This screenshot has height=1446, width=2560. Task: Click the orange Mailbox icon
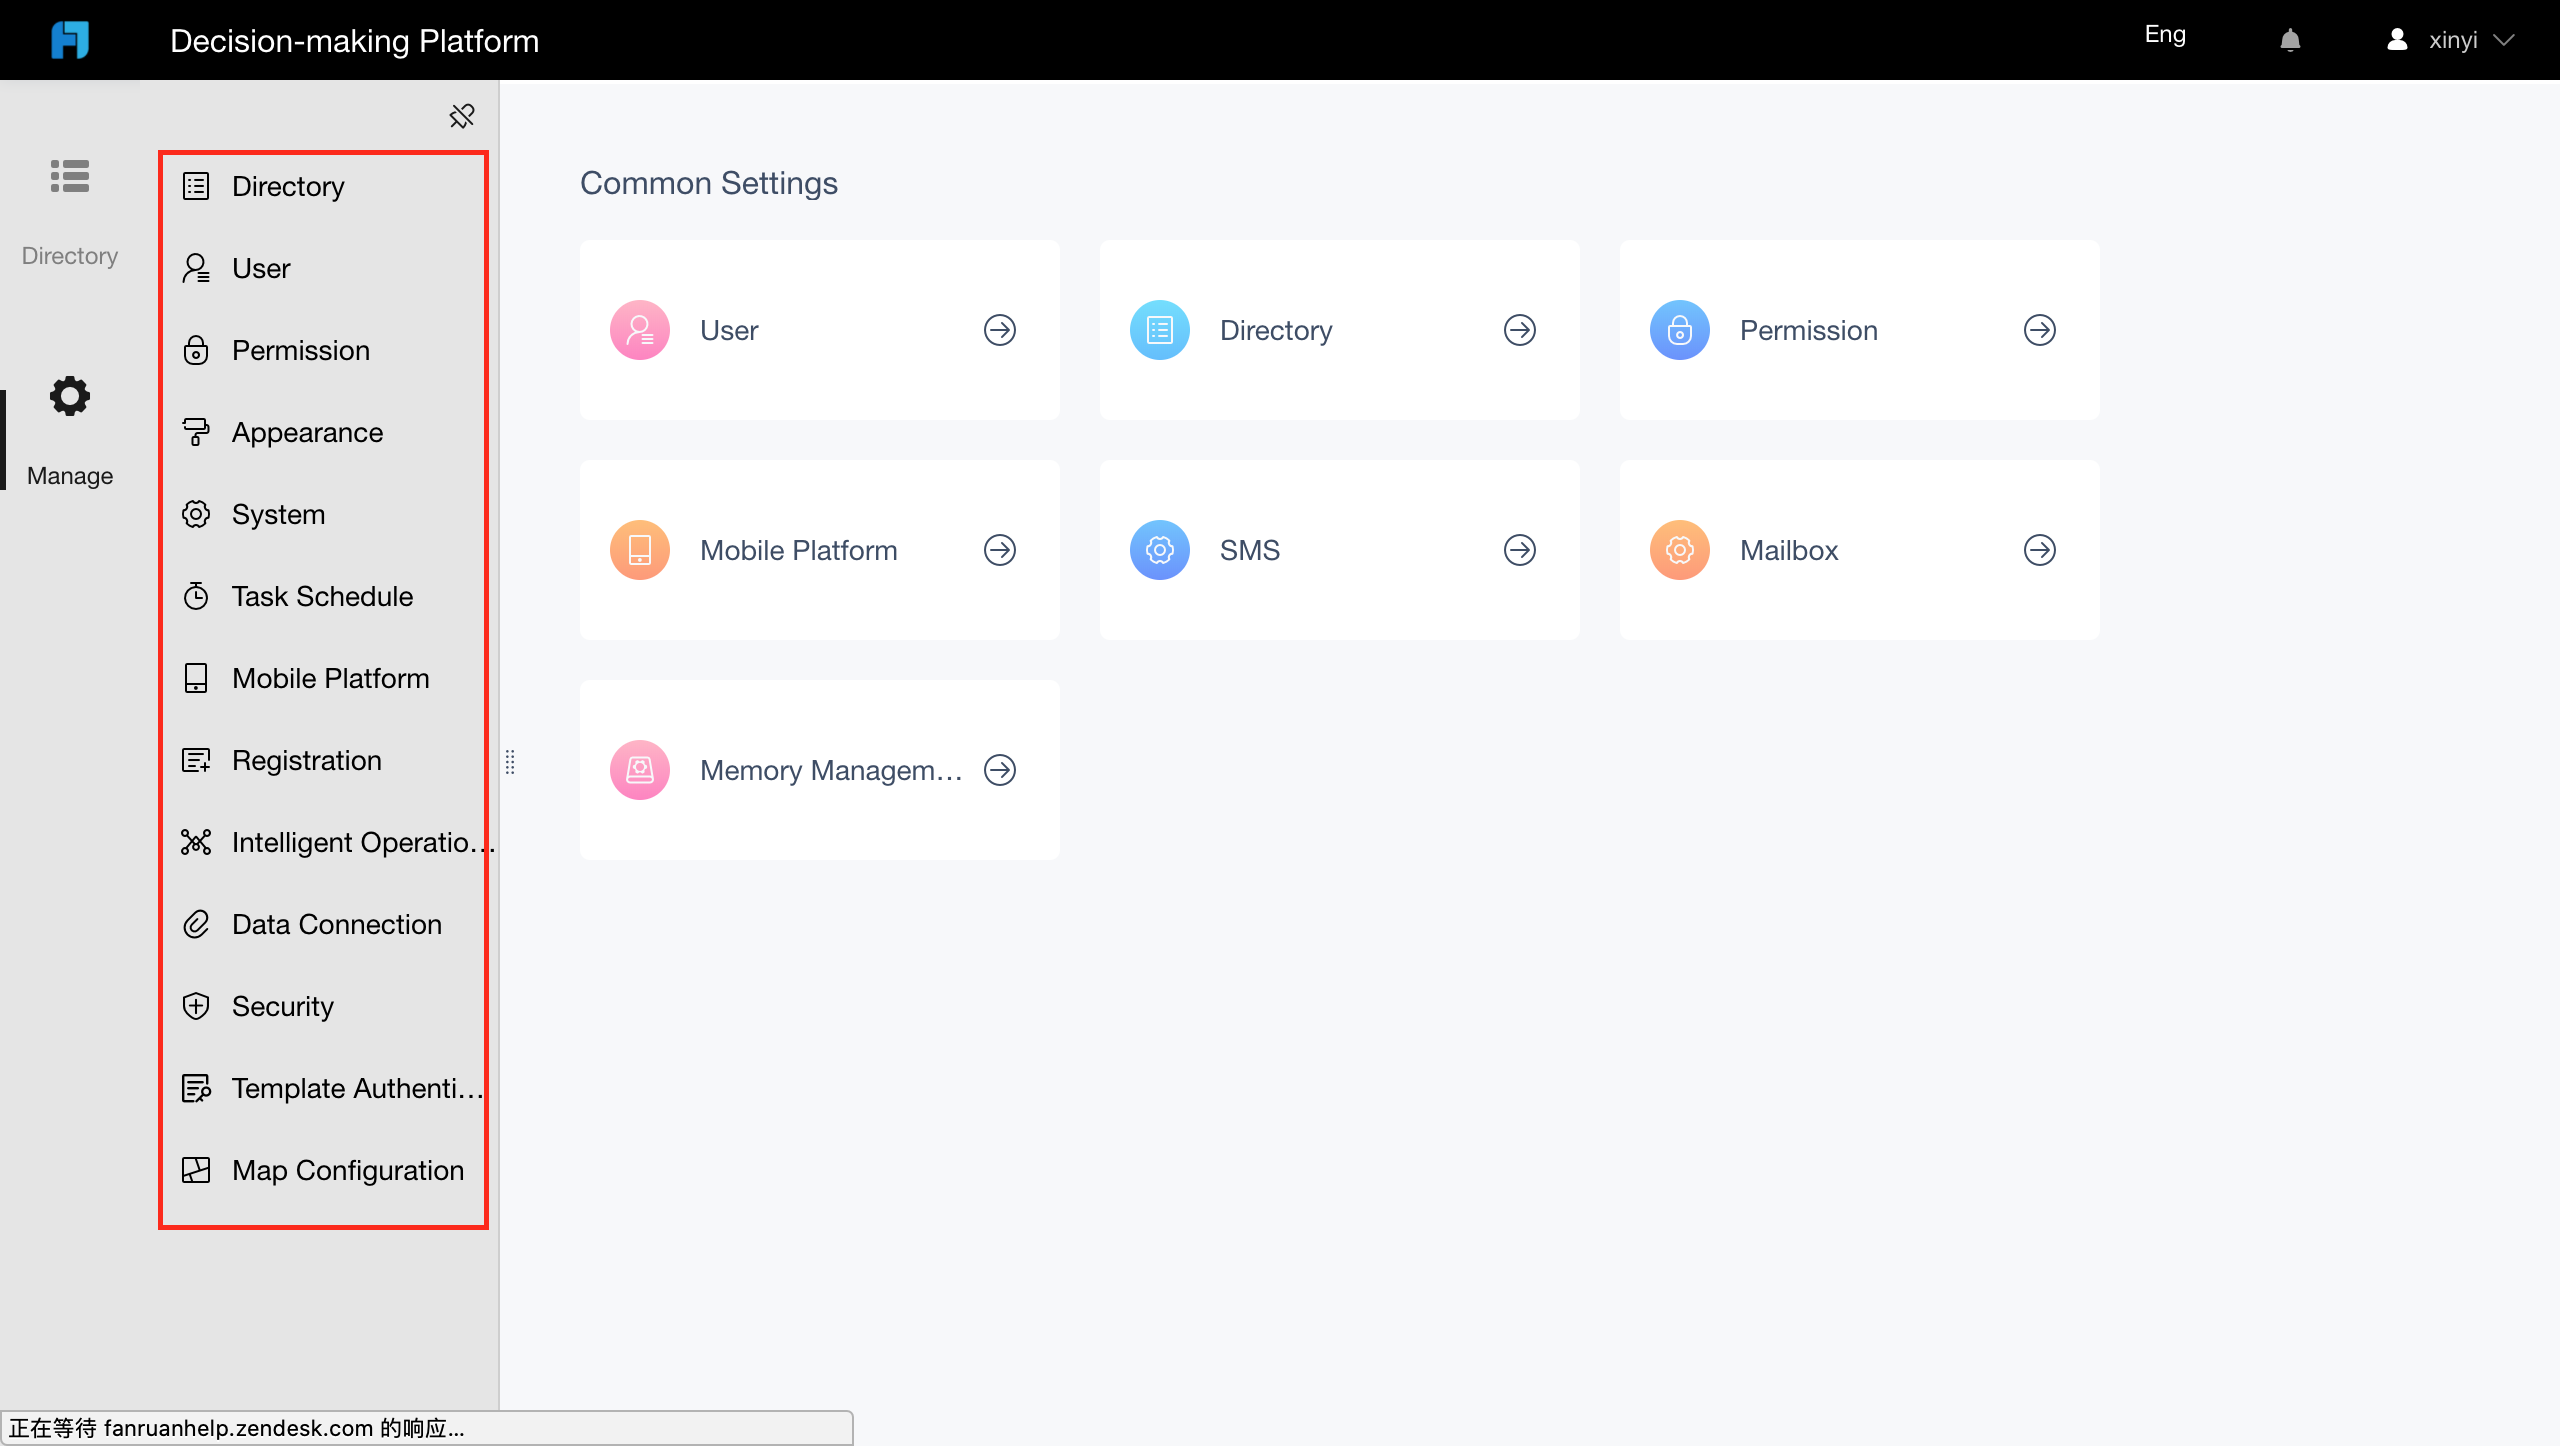[x=1680, y=550]
